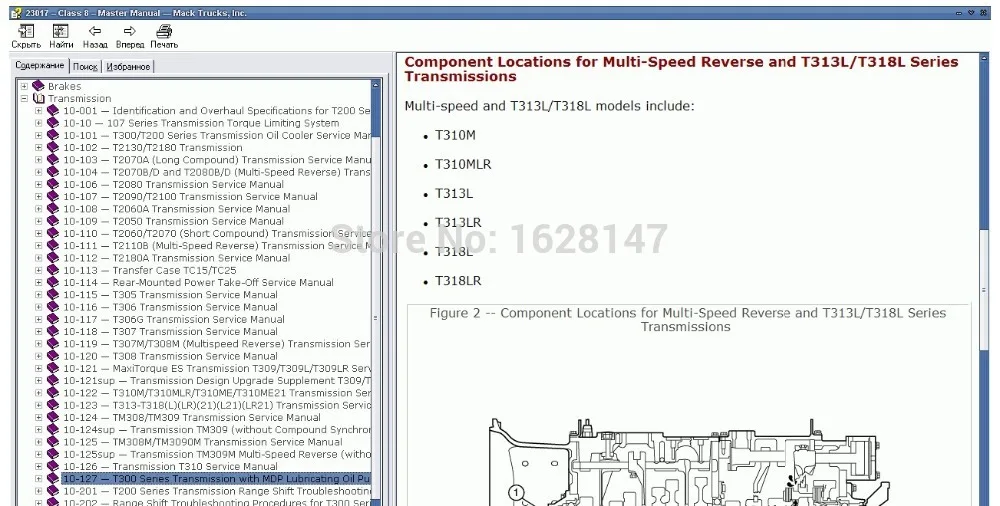1000x506 pixels.
Task: Click the book icon for 10-109 T2050
Action: click(x=53, y=221)
